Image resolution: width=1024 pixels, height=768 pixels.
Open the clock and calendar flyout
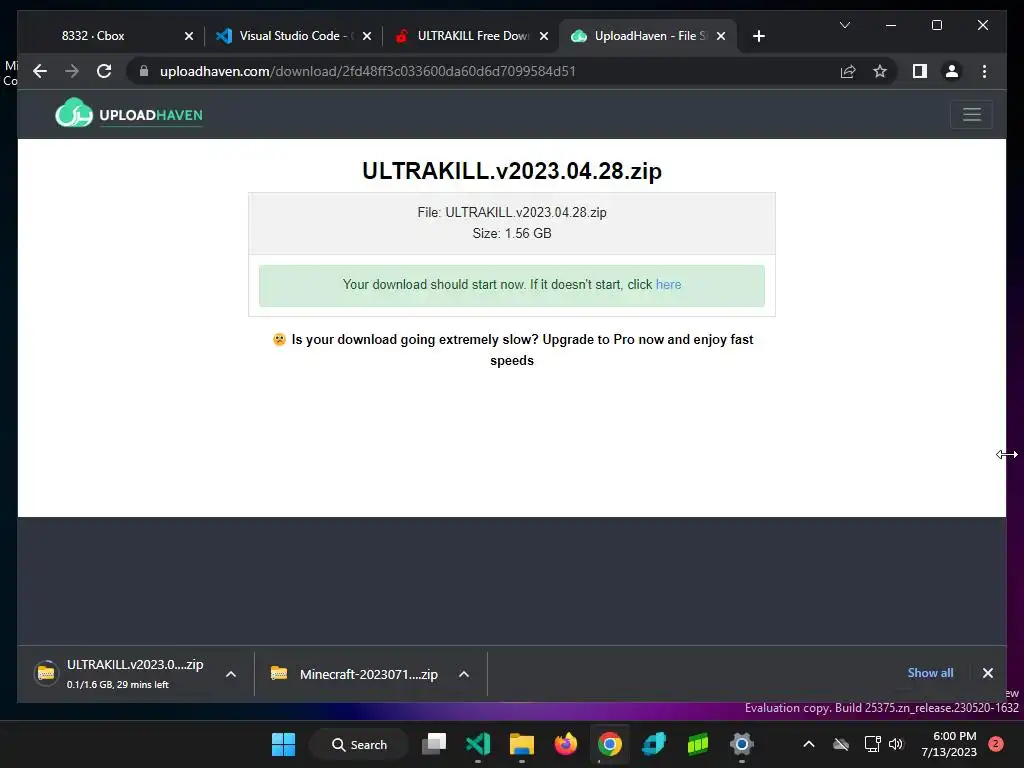coord(949,744)
